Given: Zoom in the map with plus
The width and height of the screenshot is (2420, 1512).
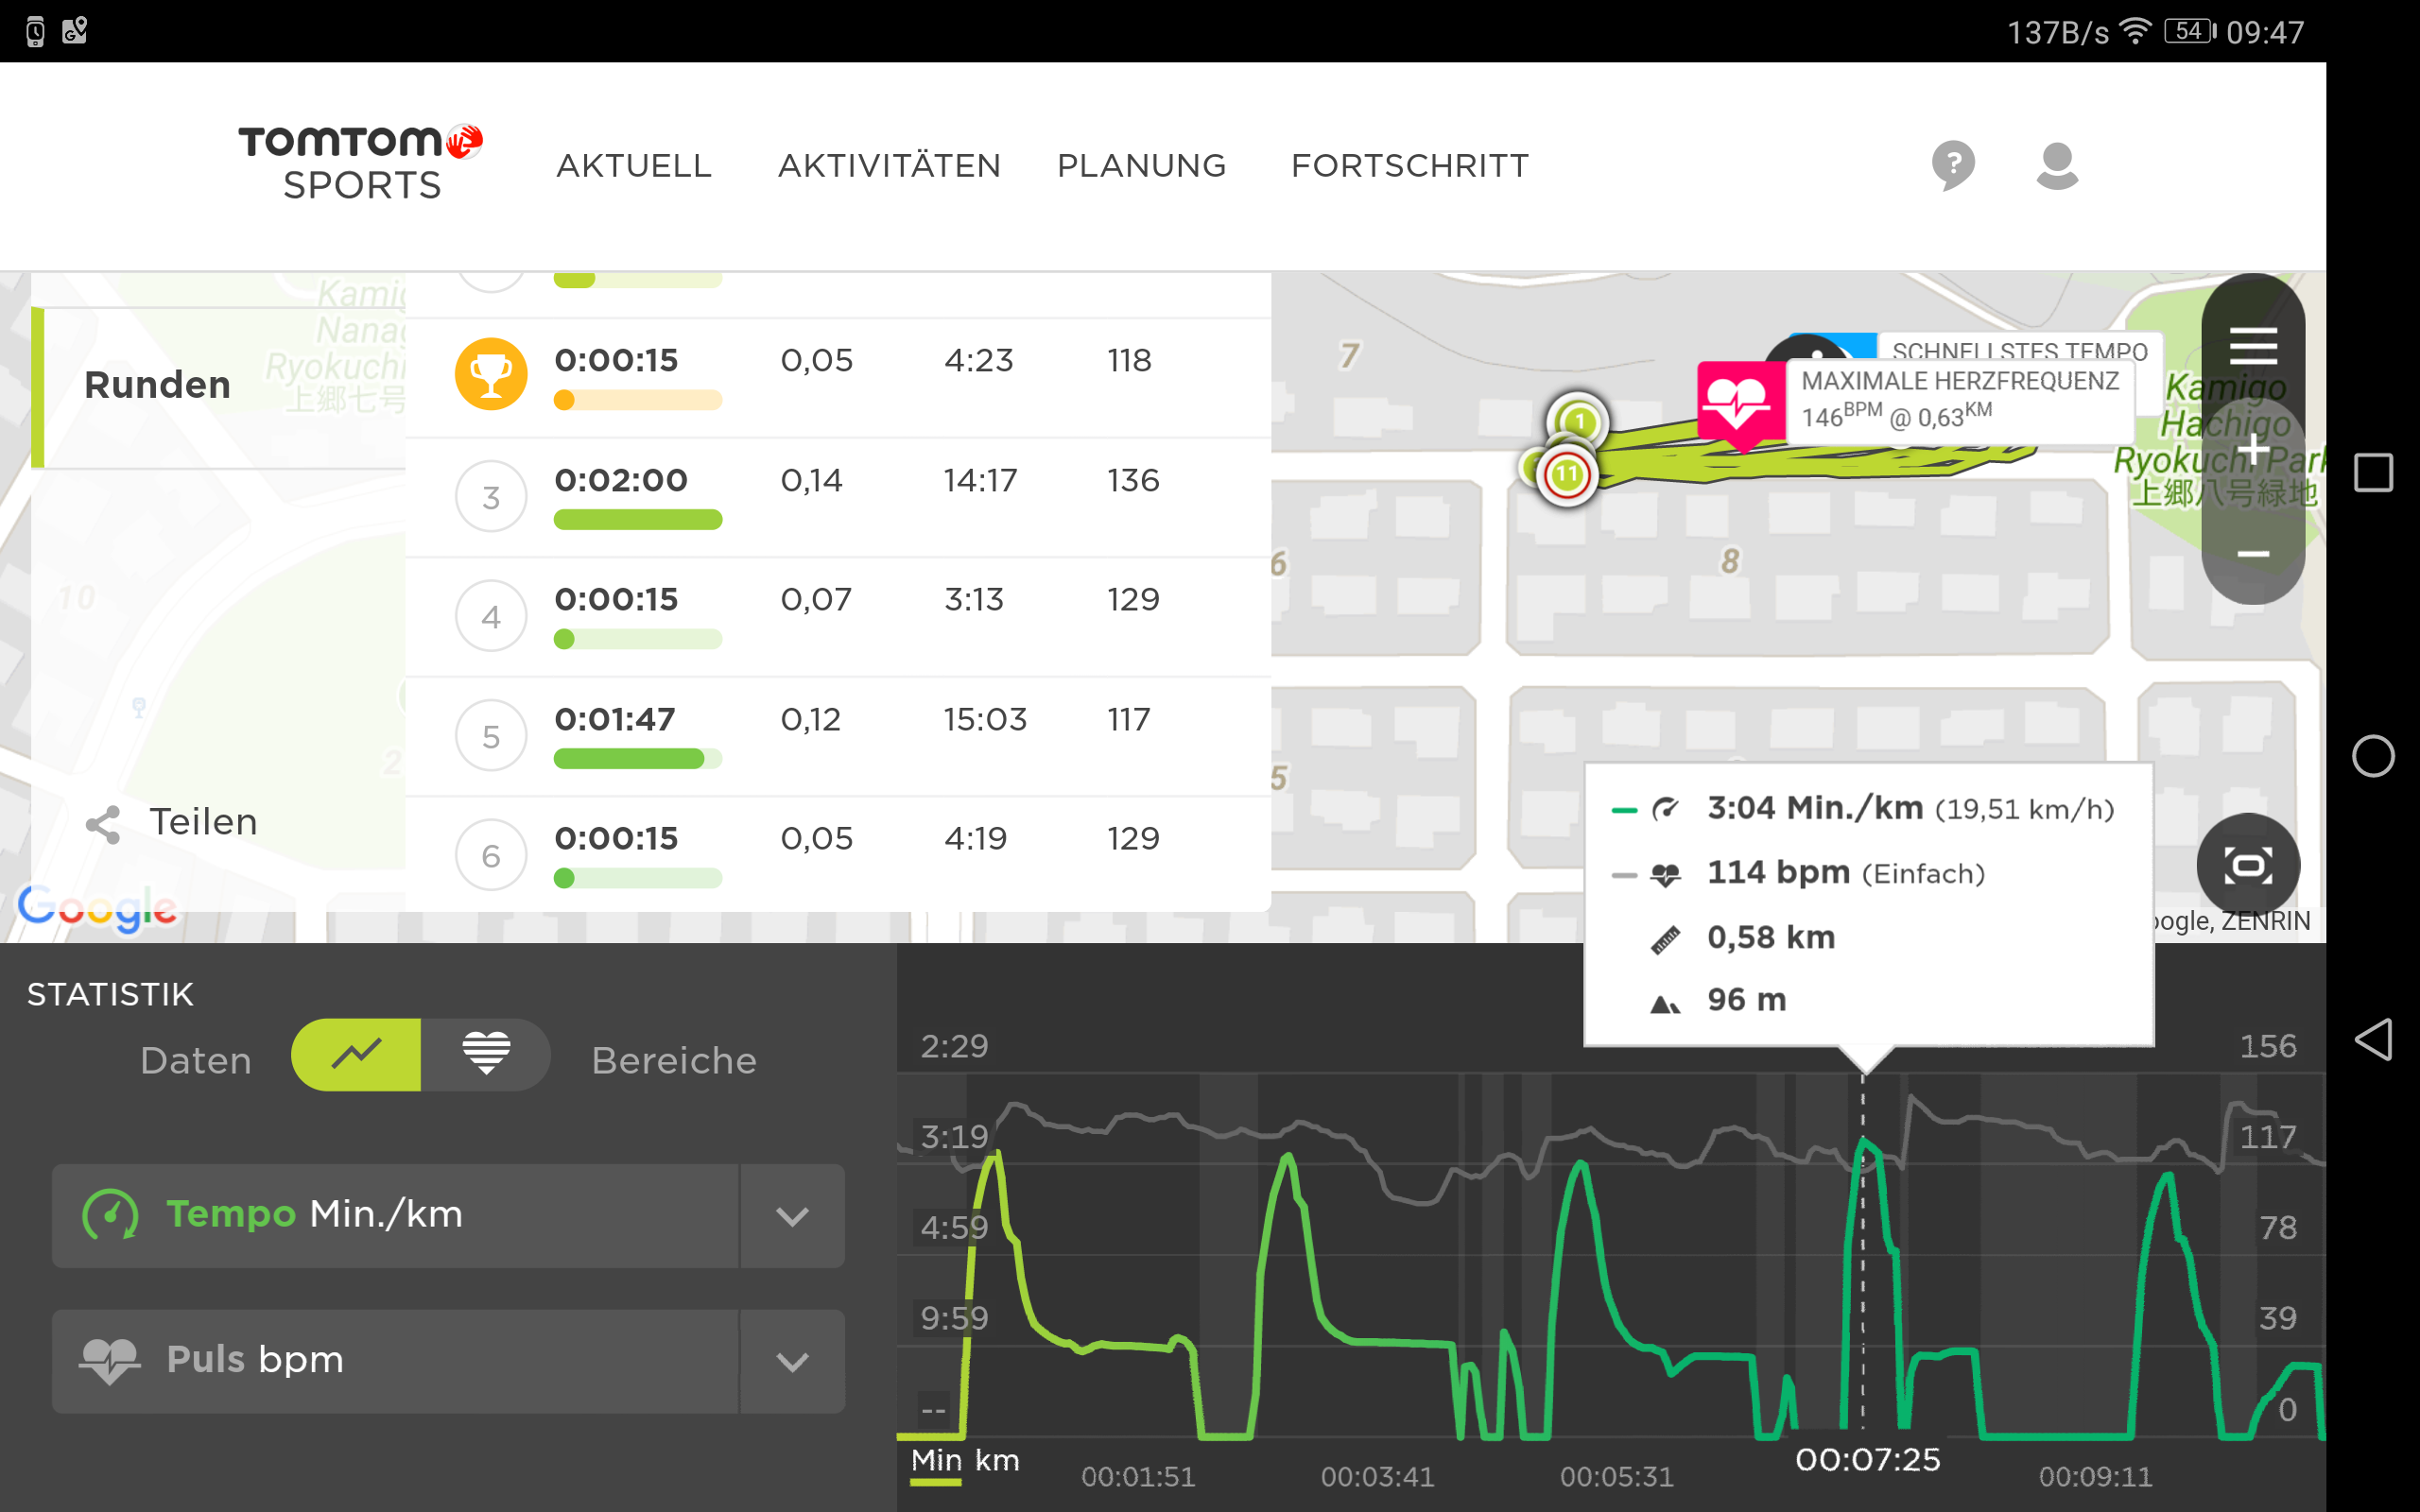Looking at the screenshot, I should click(2253, 451).
